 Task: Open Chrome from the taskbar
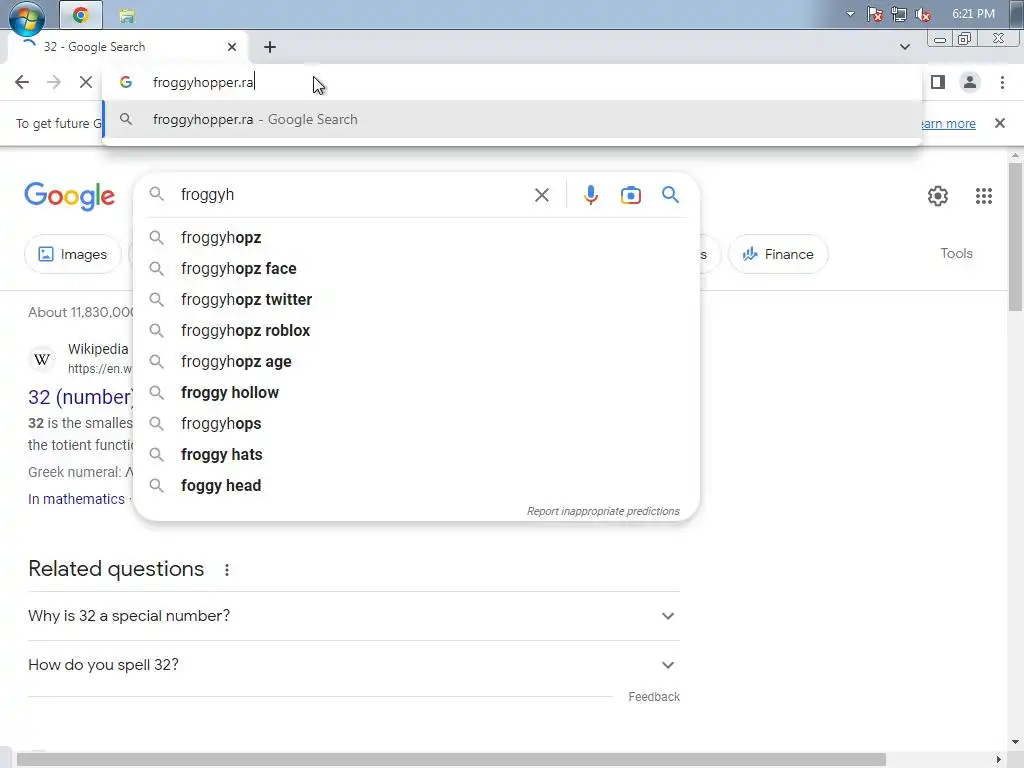[x=81, y=15]
